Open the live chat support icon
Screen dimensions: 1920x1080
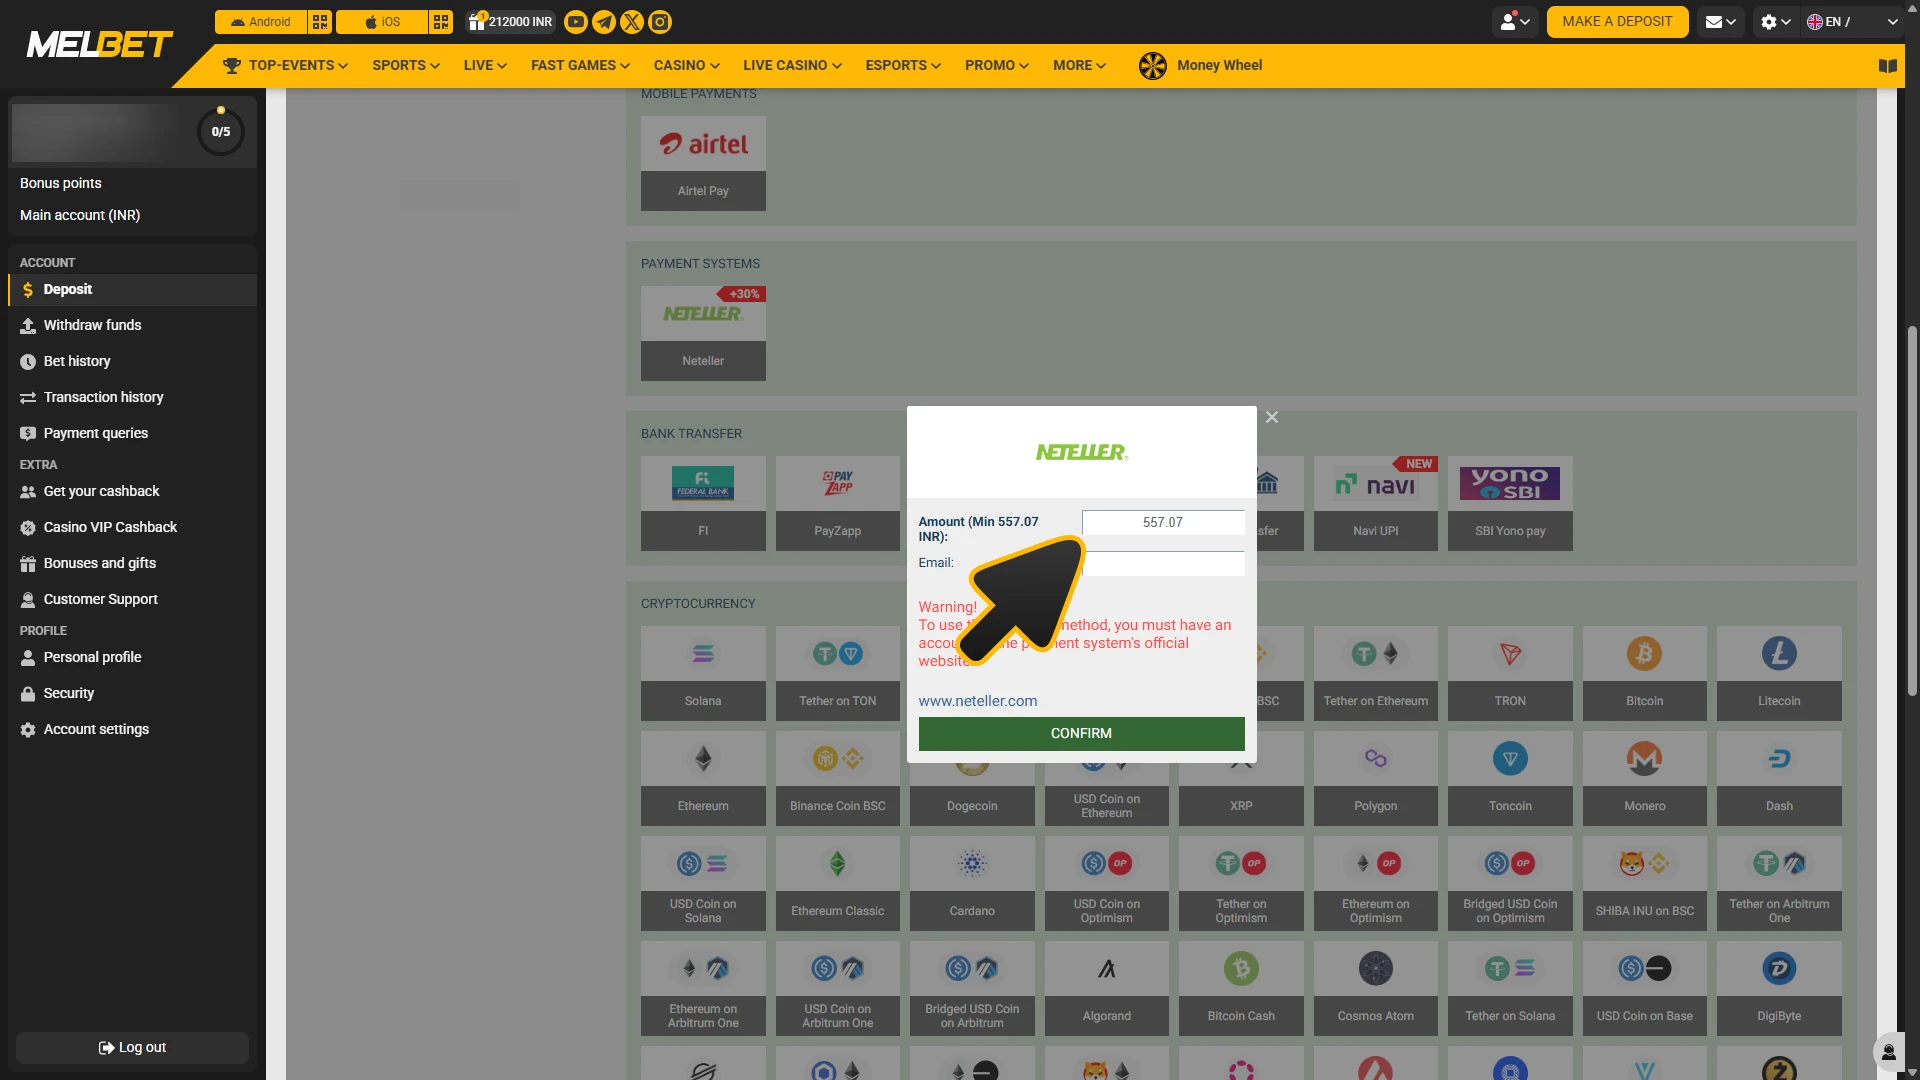[1889, 1052]
